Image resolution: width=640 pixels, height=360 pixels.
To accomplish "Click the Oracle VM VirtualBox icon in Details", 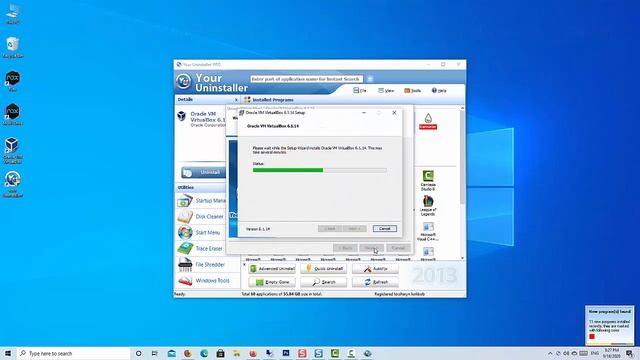I will (x=182, y=116).
